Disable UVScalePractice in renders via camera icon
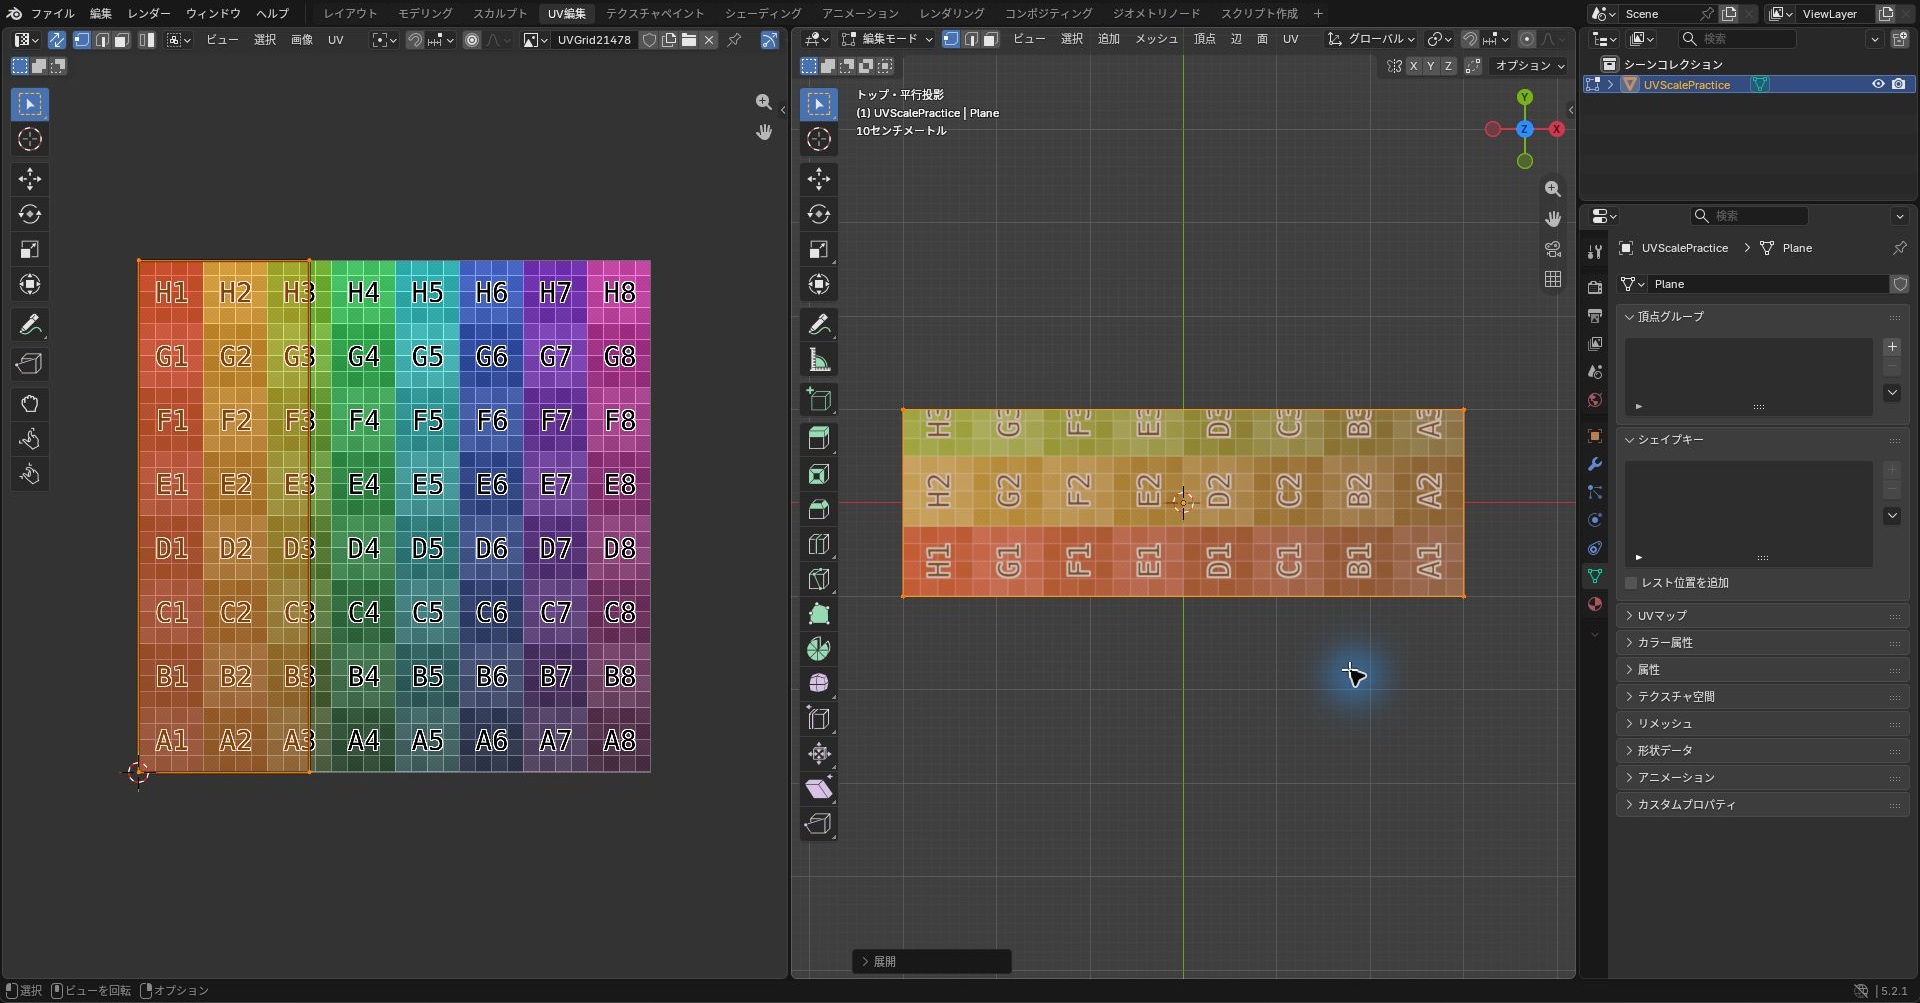1920x1003 pixels. coord(1898,85)
